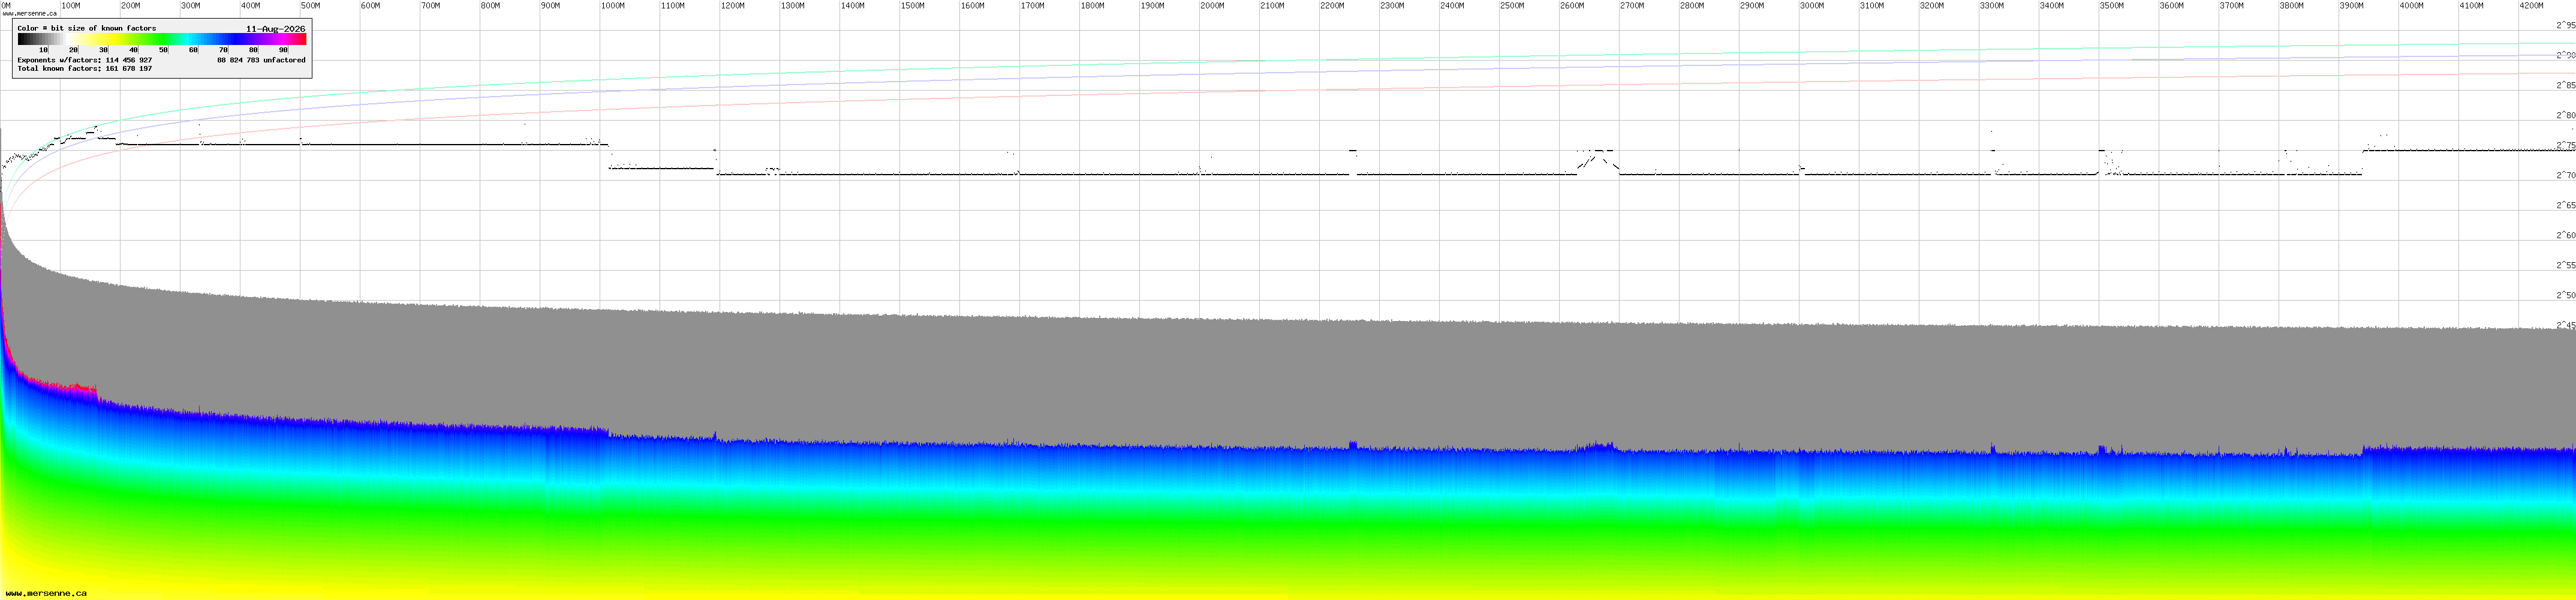
Task: Click the '3600M' x-axis label
Action: point(2173,6)
